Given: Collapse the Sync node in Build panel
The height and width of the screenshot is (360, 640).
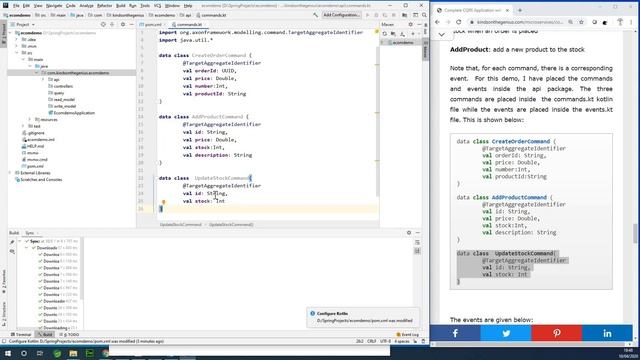Looking at the screenshot, I should (x=20, y=241).
